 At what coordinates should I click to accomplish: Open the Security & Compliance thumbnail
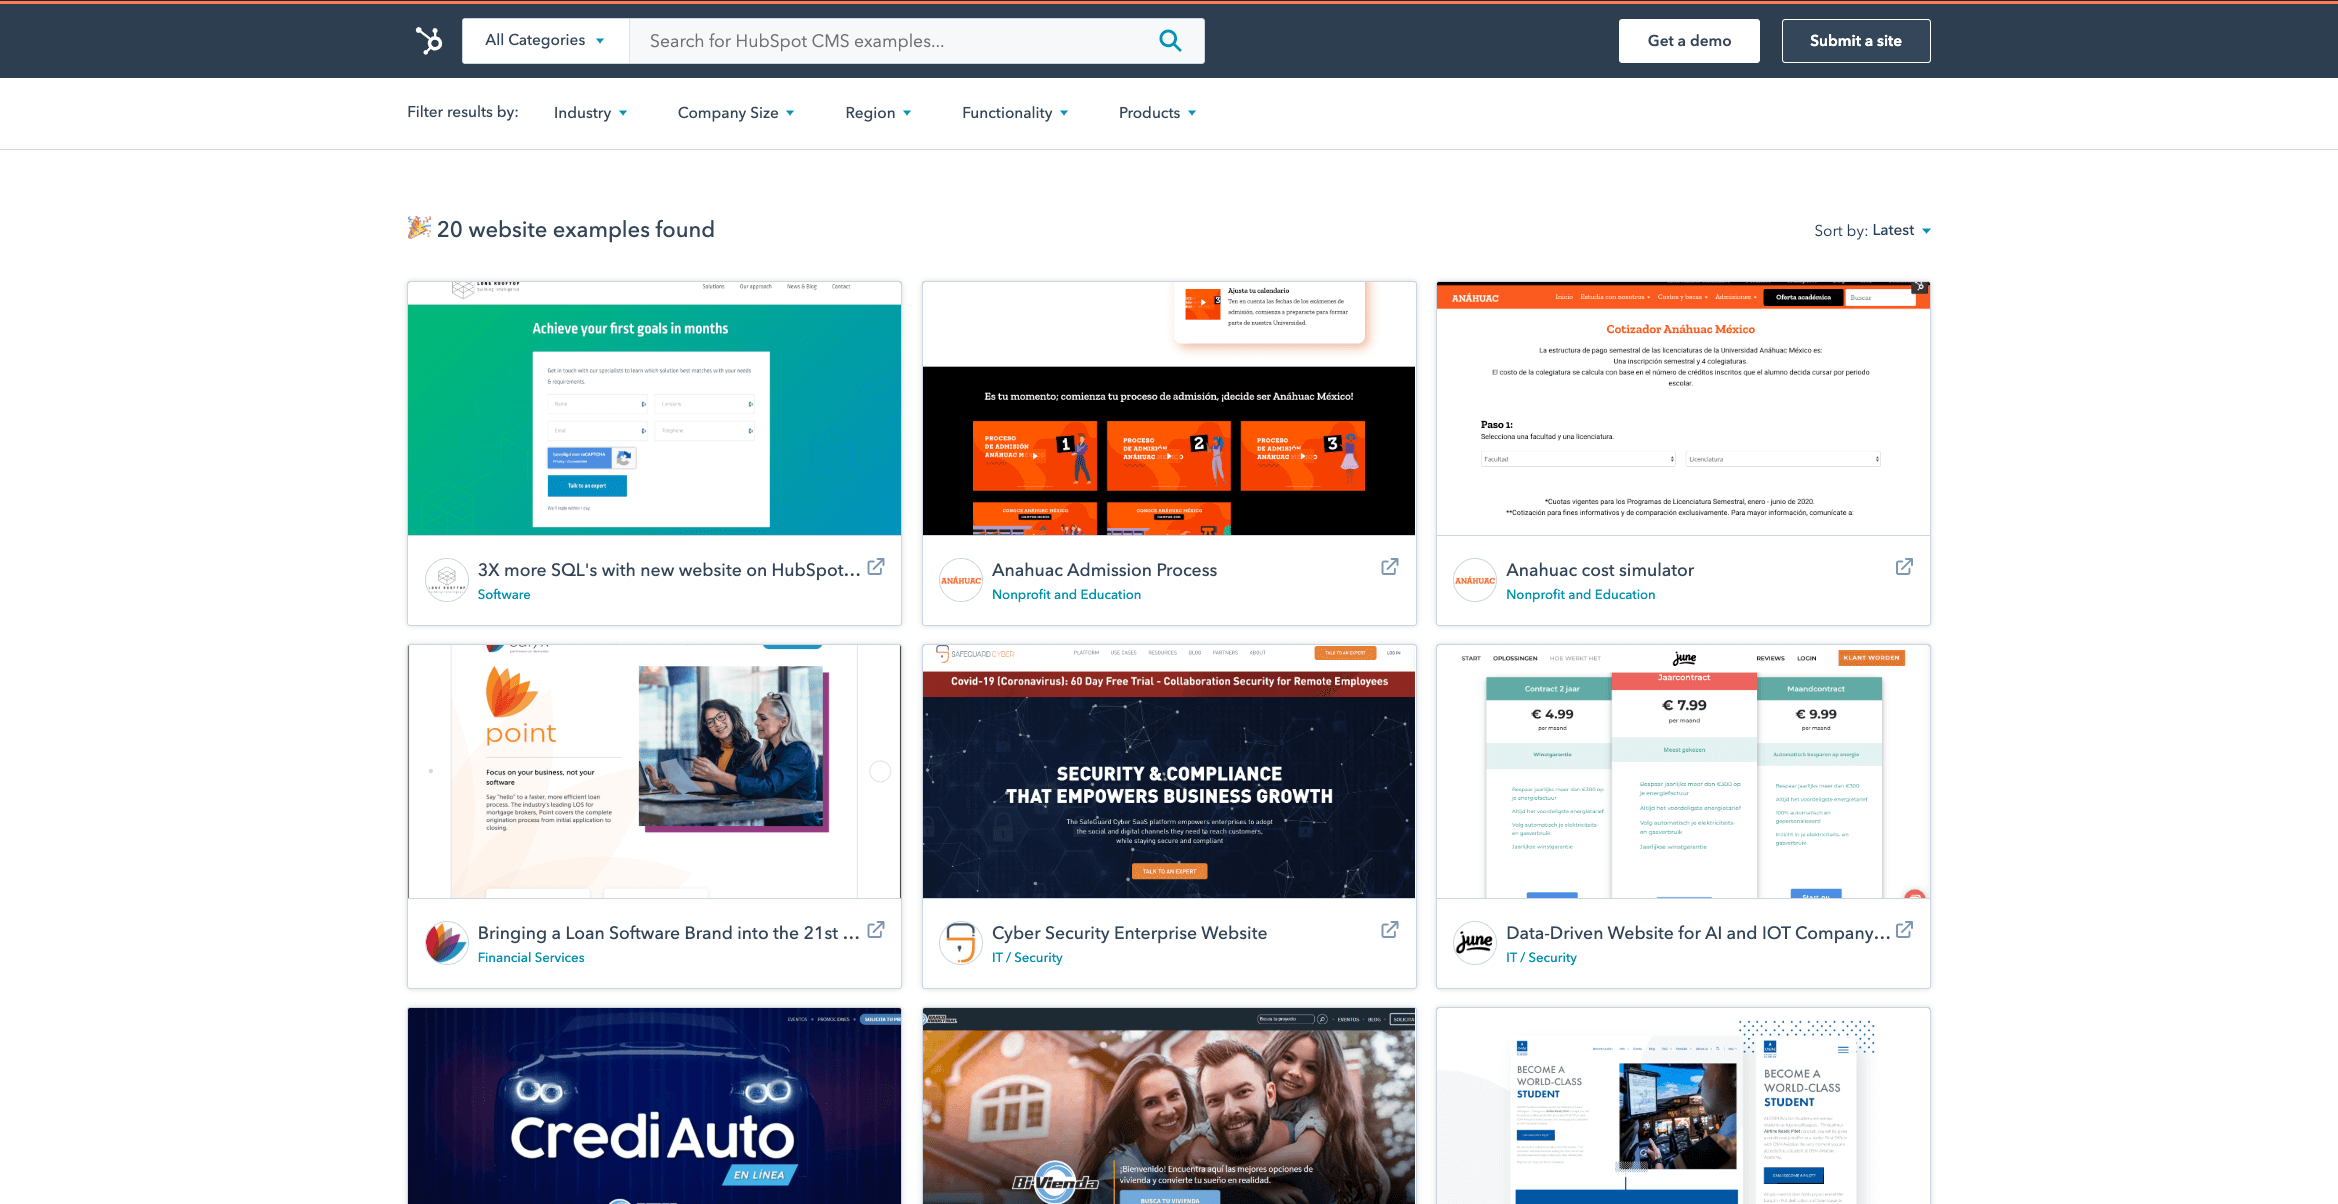[x=1169, y=771]
